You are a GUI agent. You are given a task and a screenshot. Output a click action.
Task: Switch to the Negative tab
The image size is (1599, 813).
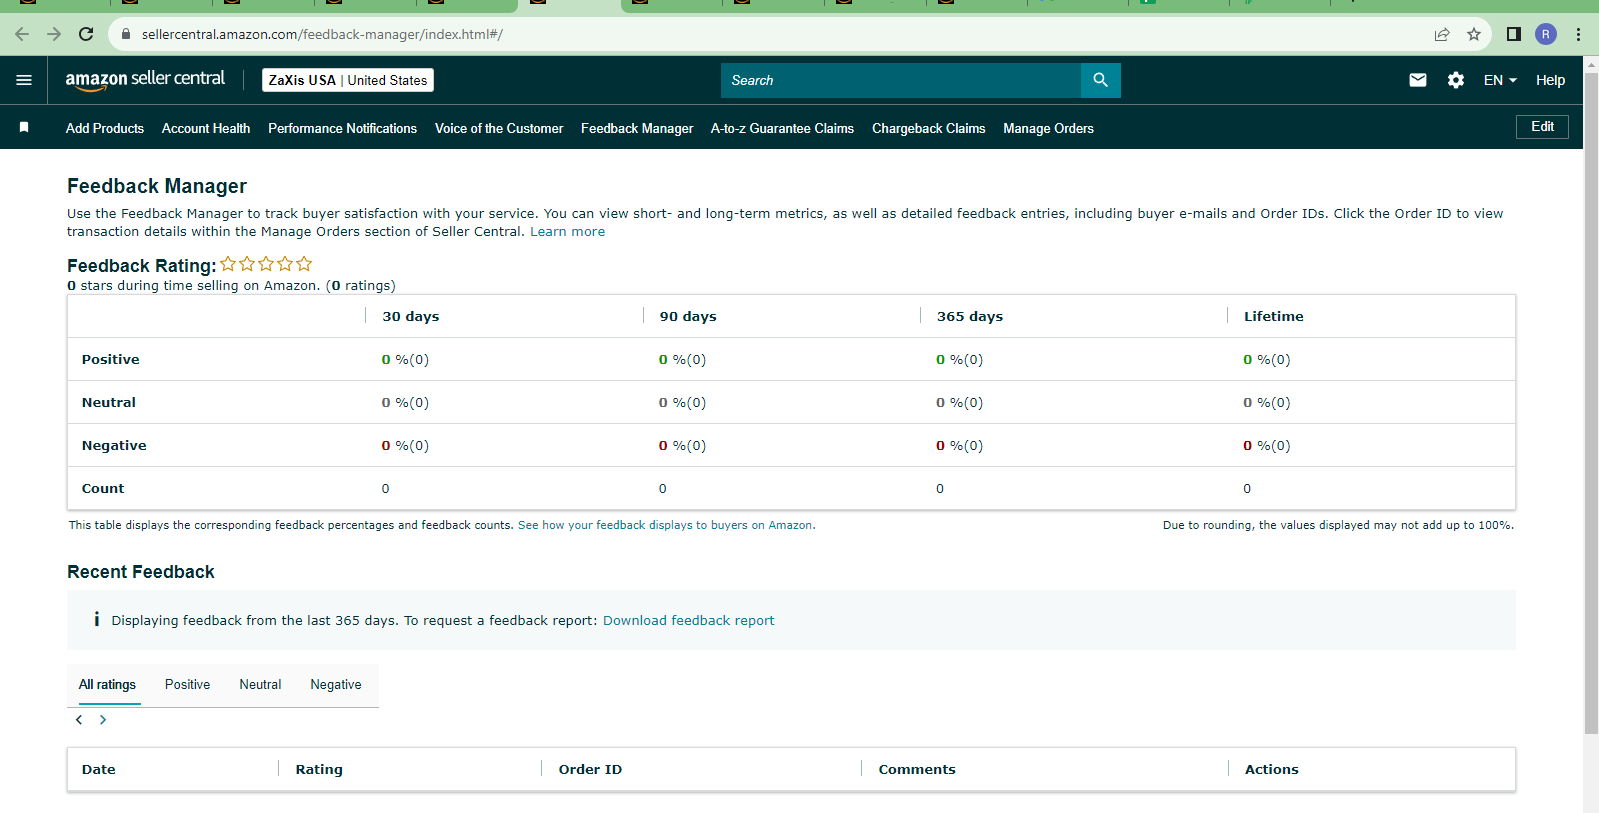pos(336,685)
